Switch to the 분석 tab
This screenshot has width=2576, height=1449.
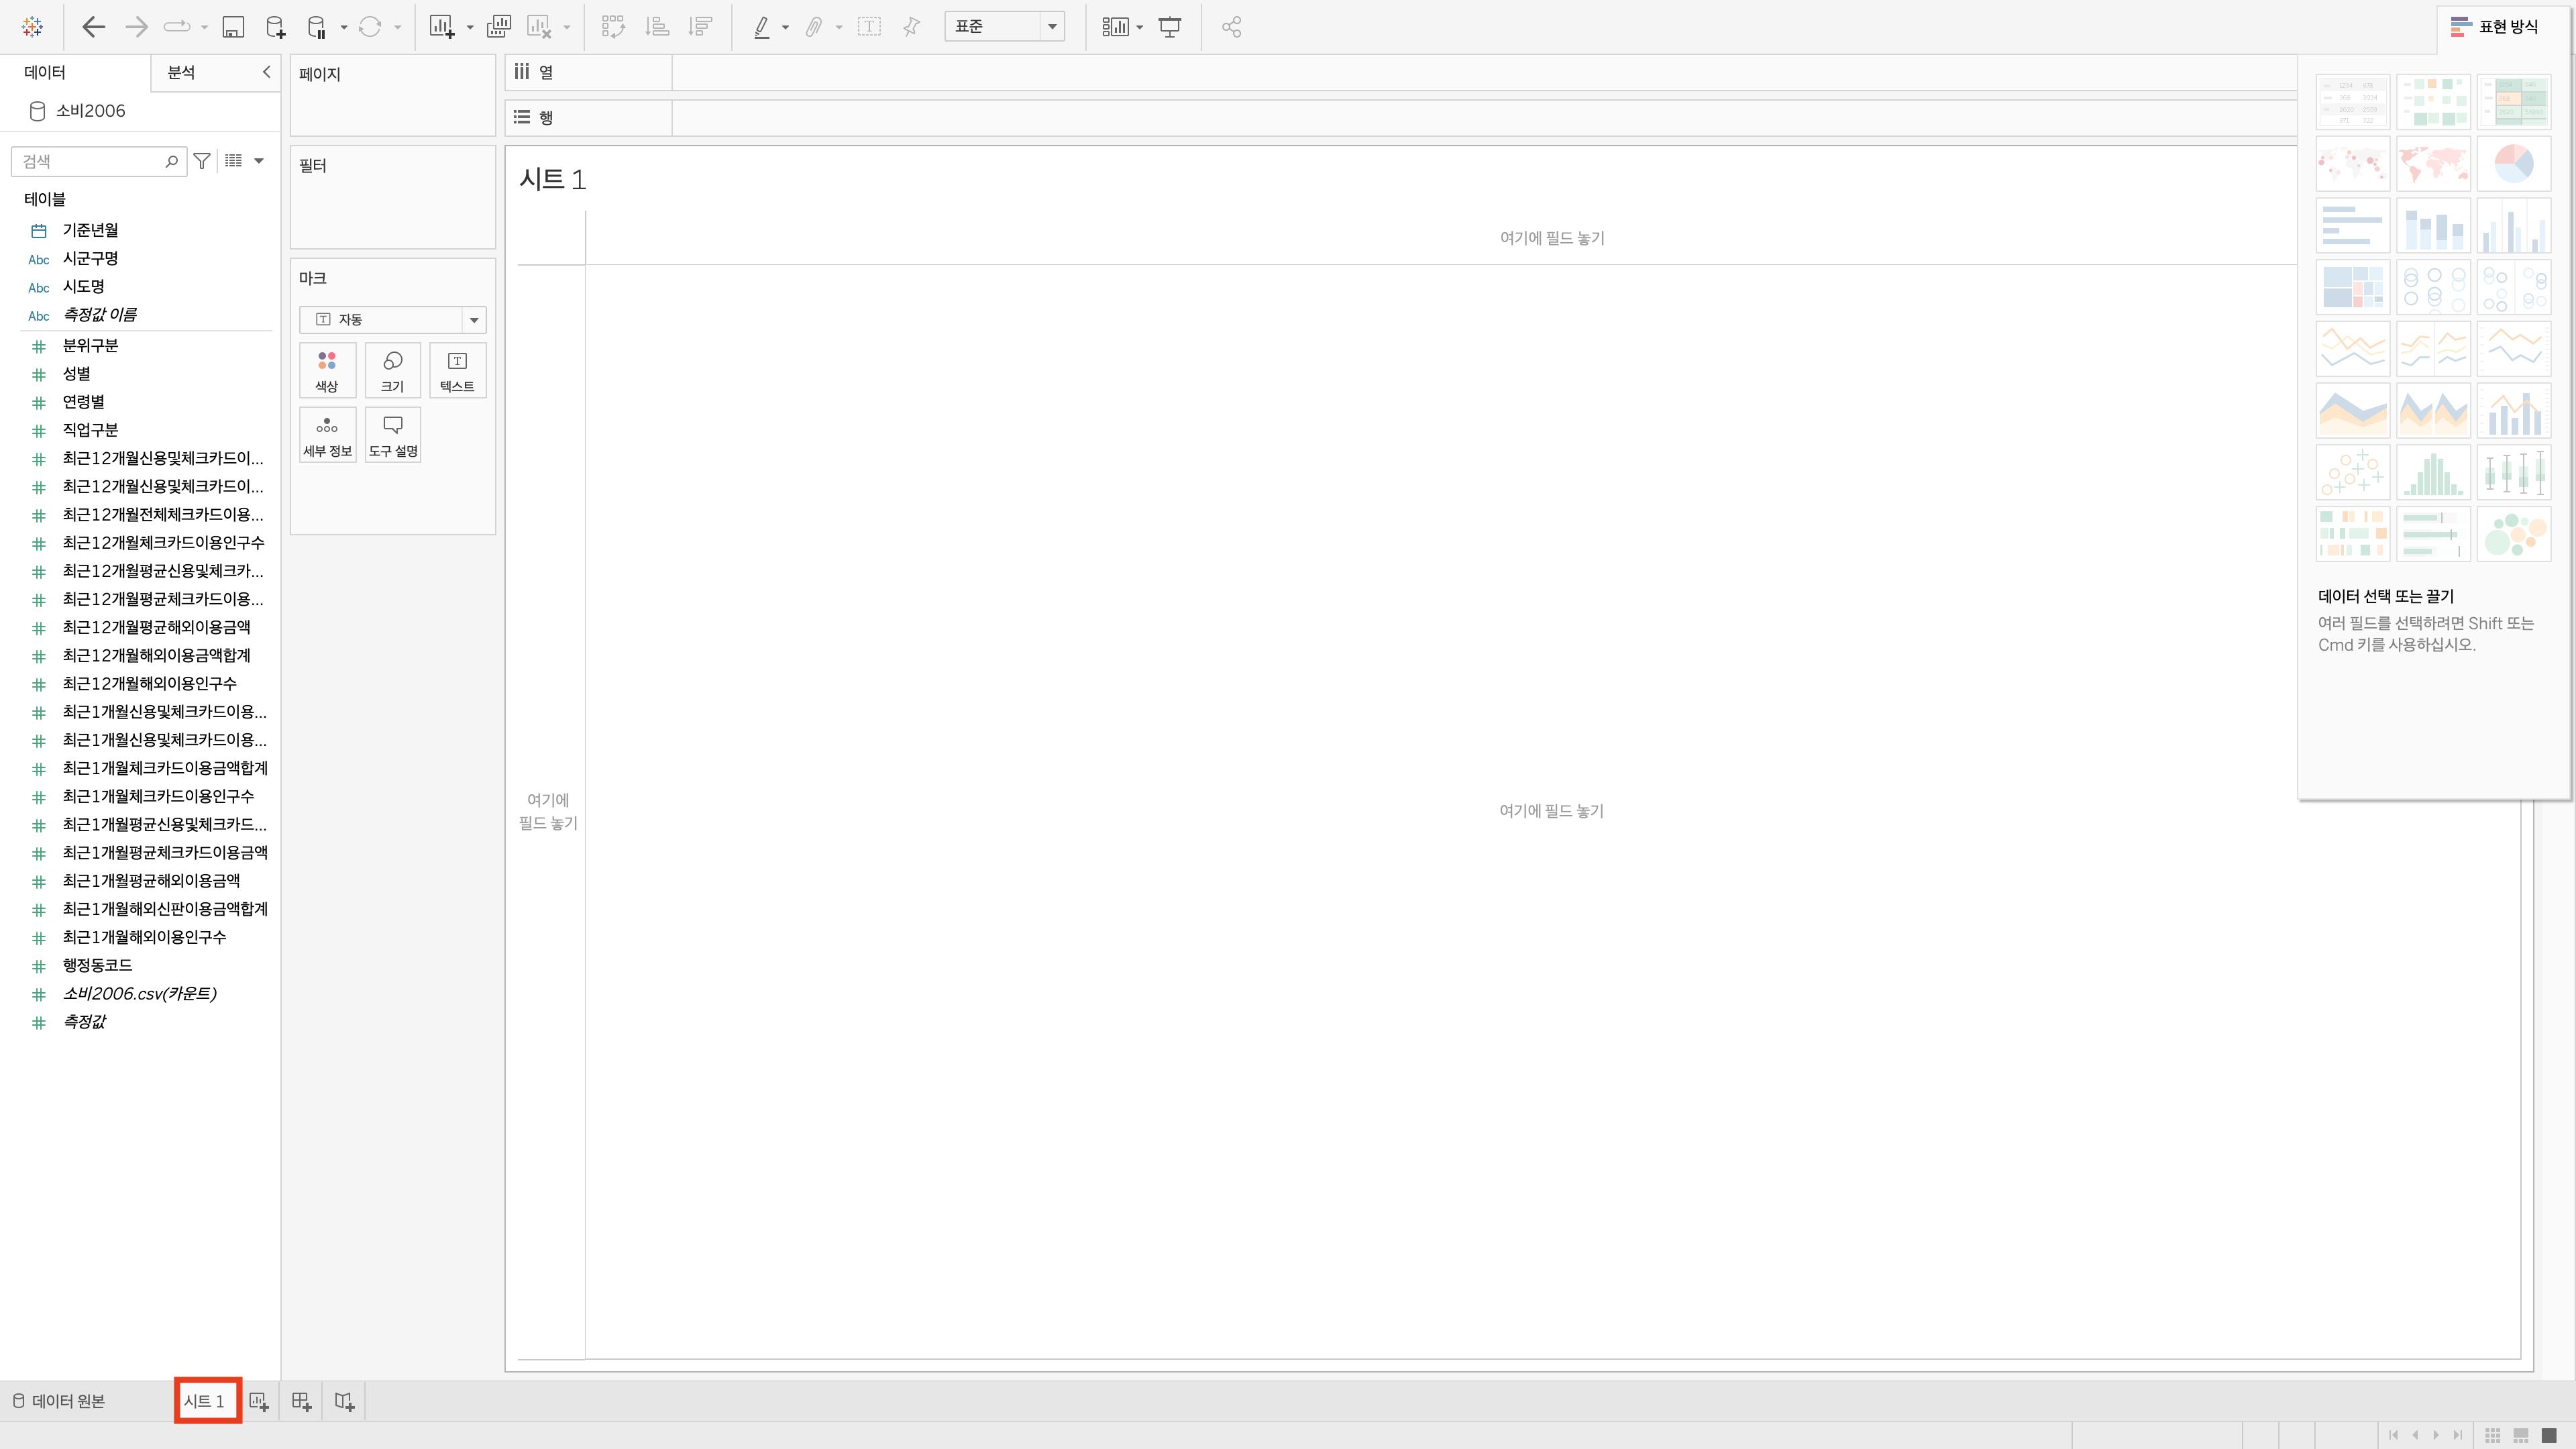coord(181,72)
